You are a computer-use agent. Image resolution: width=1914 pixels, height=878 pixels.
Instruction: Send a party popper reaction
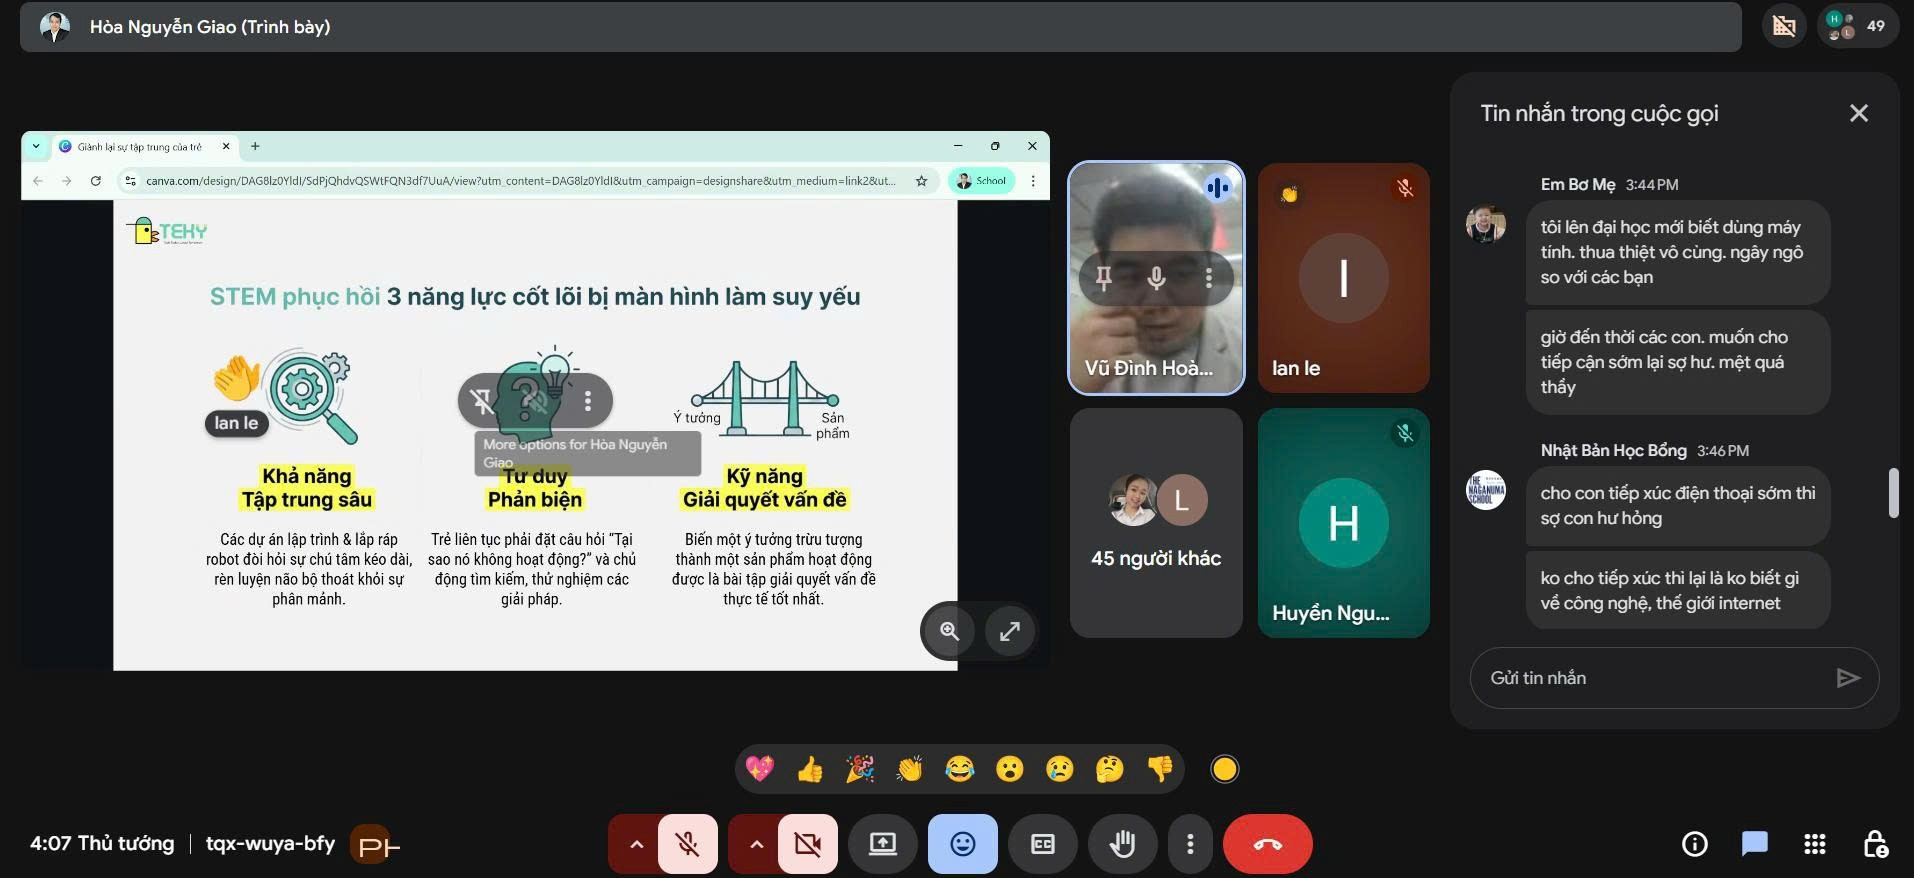pyautogui.click(x=860, y=769)
